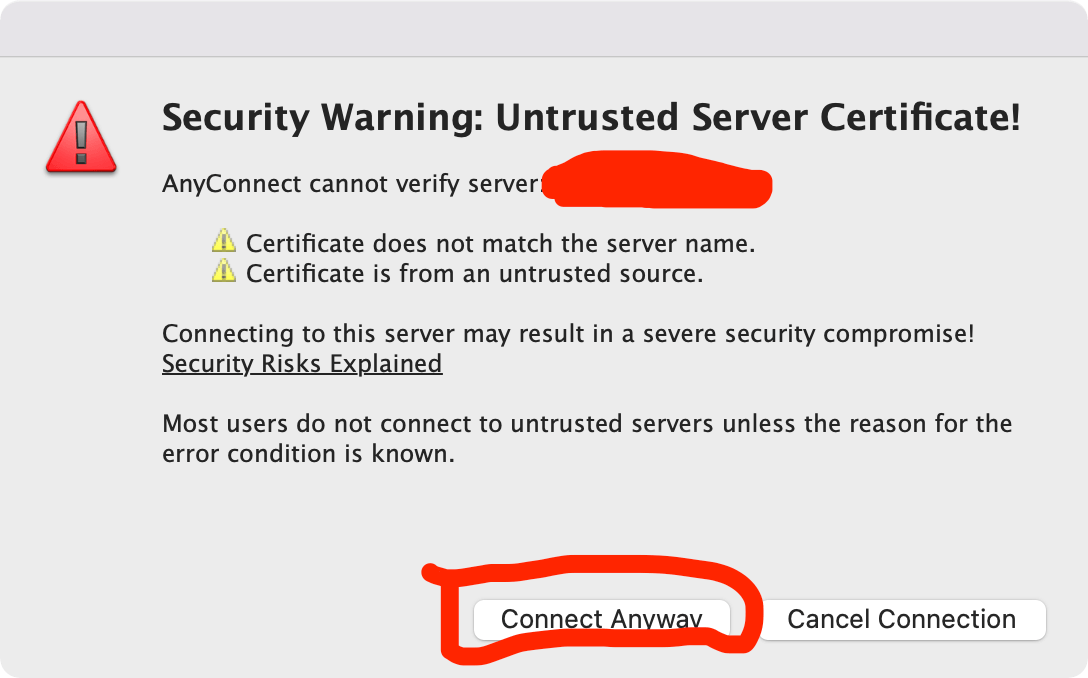Open the Security Risks Explained link
The height and width of the screenshot is (678, 1088).
coord(302,363)
